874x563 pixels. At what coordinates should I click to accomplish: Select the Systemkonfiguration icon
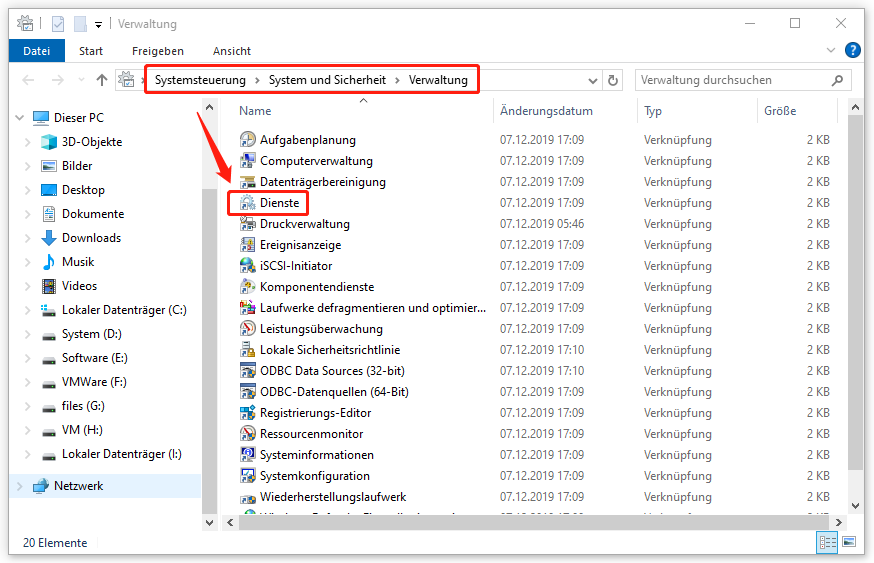coord(247,475)
